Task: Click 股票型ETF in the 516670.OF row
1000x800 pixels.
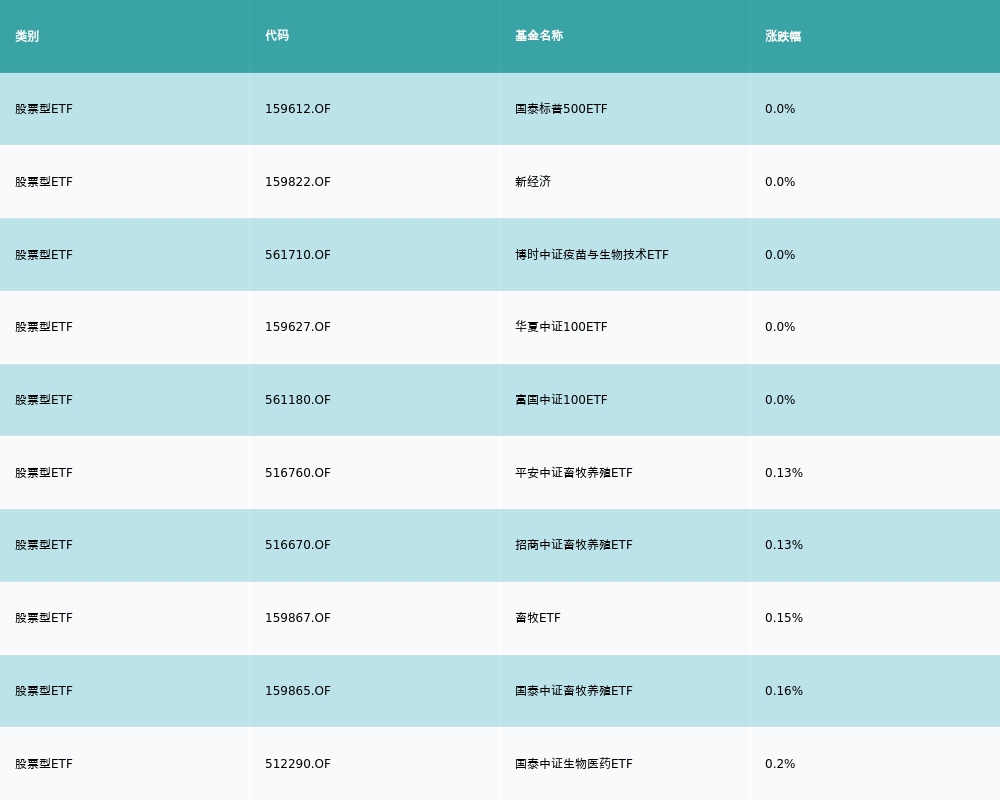Action: pyautogui.click(x=44, y=545)
